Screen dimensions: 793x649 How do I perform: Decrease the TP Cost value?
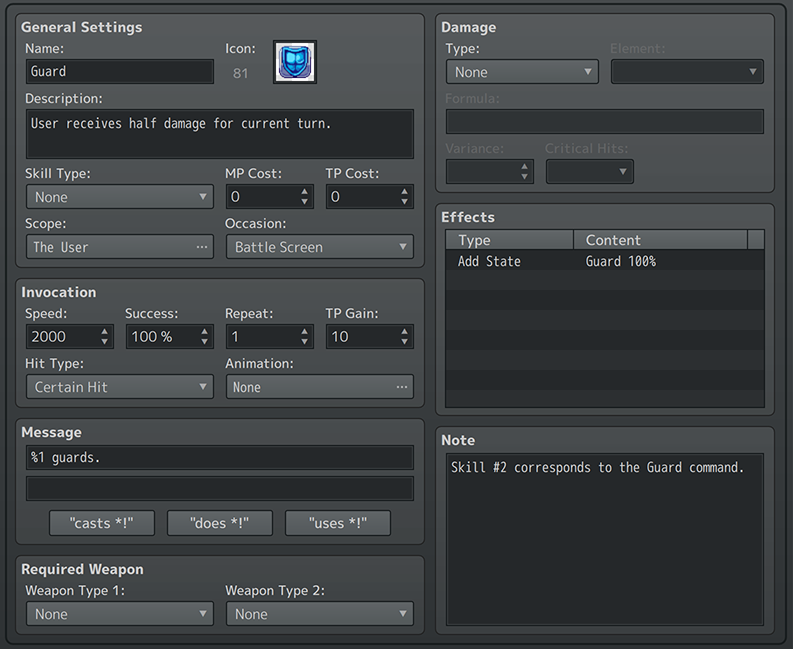[405, 203]
